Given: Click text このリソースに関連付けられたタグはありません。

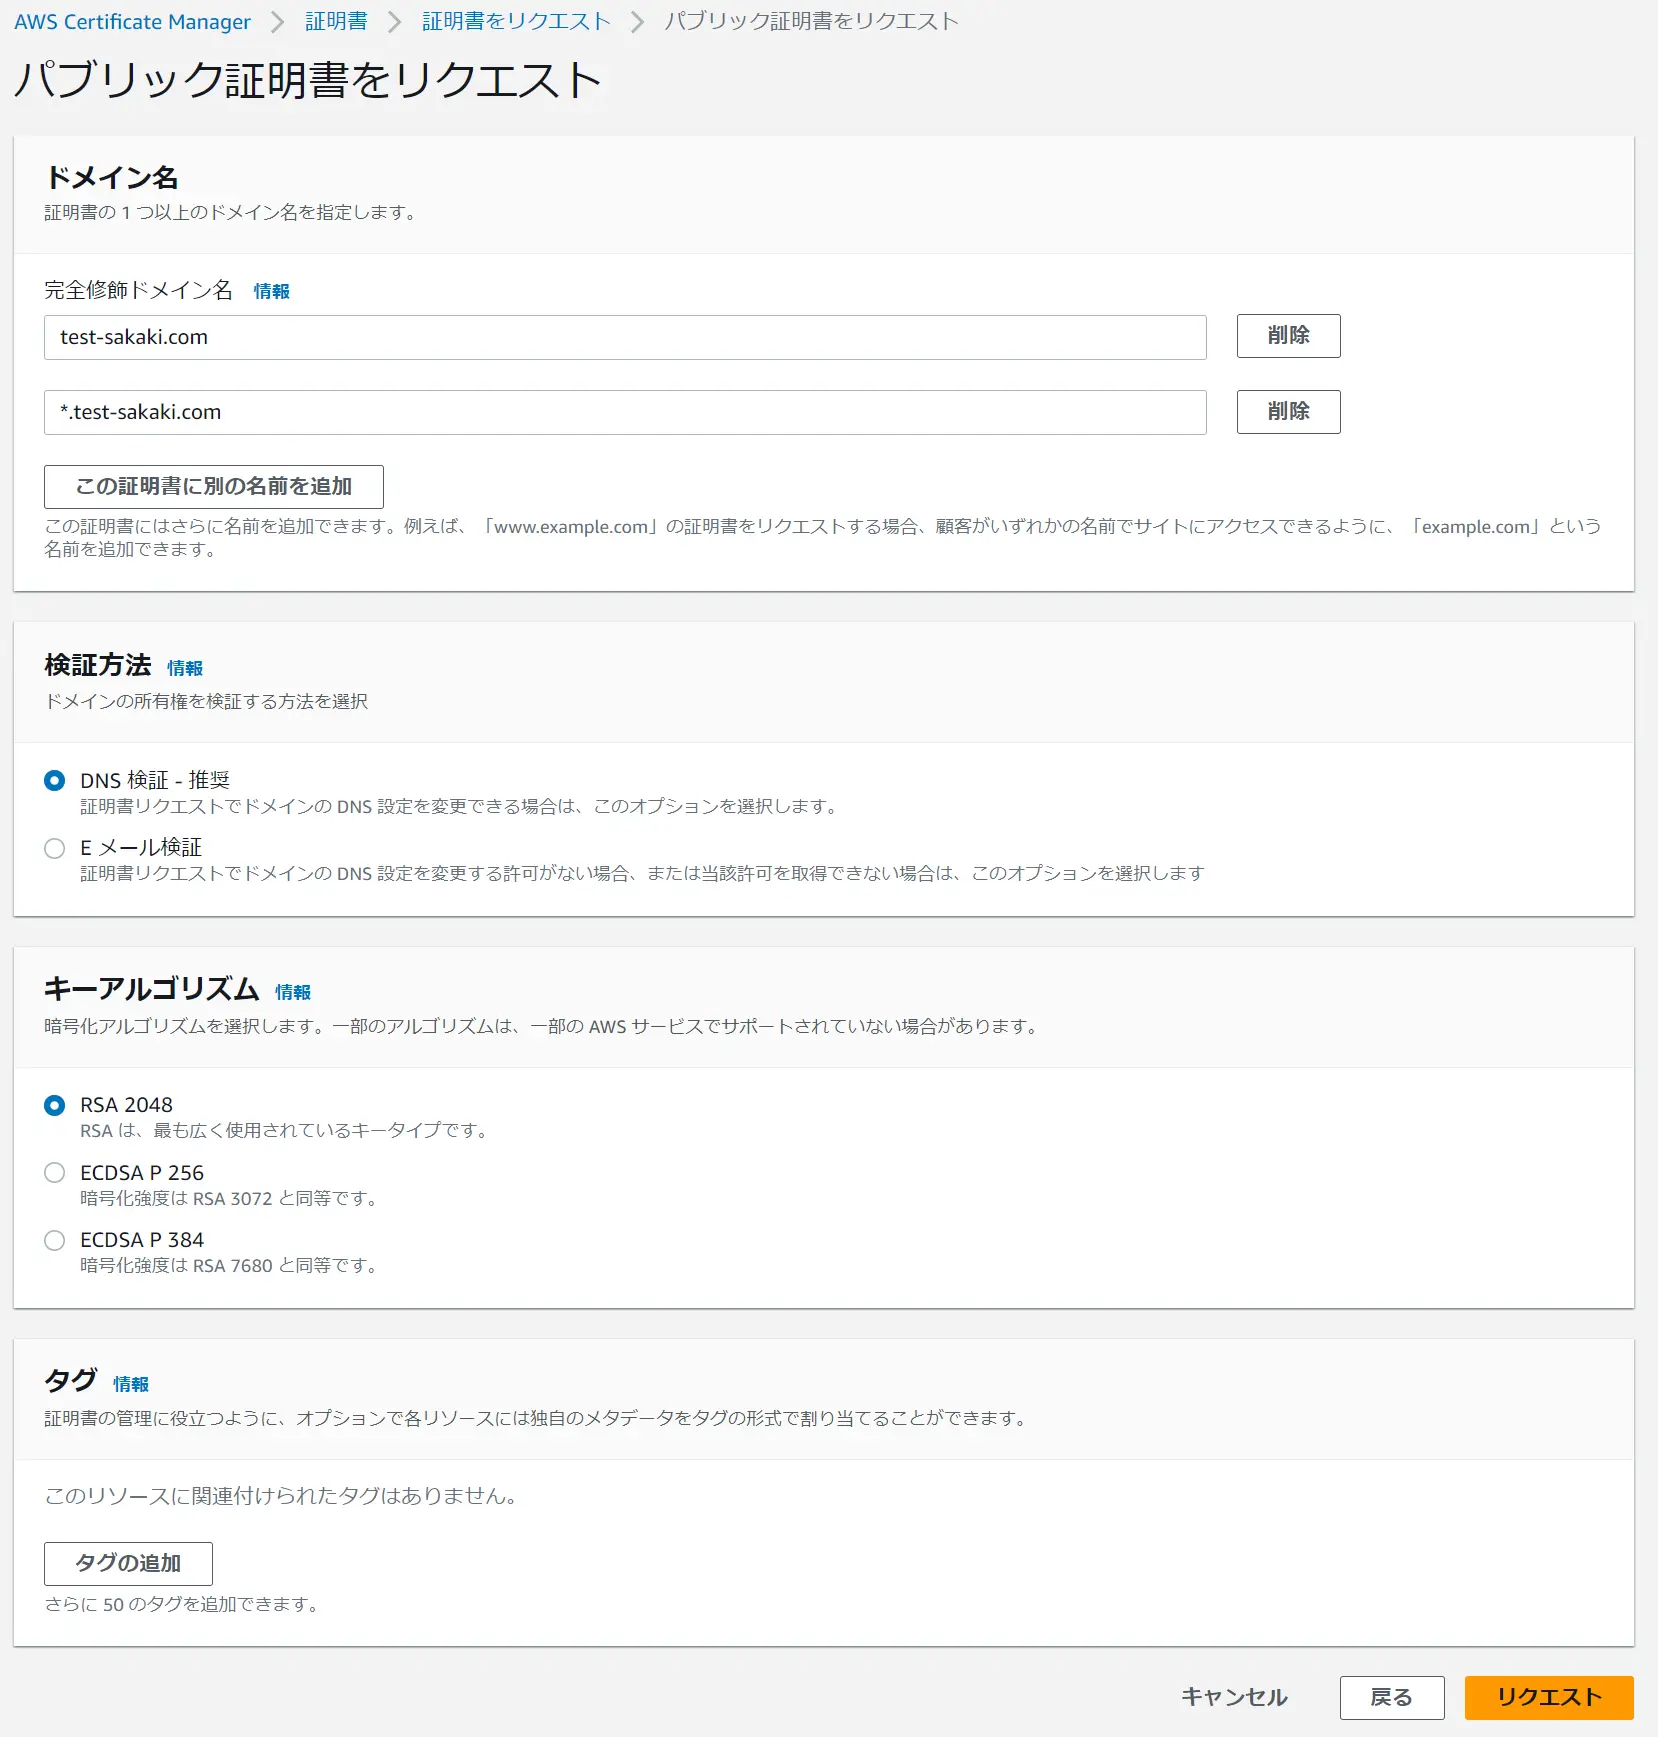Looking at the screenshot, I should click(x=281, y=1496).
